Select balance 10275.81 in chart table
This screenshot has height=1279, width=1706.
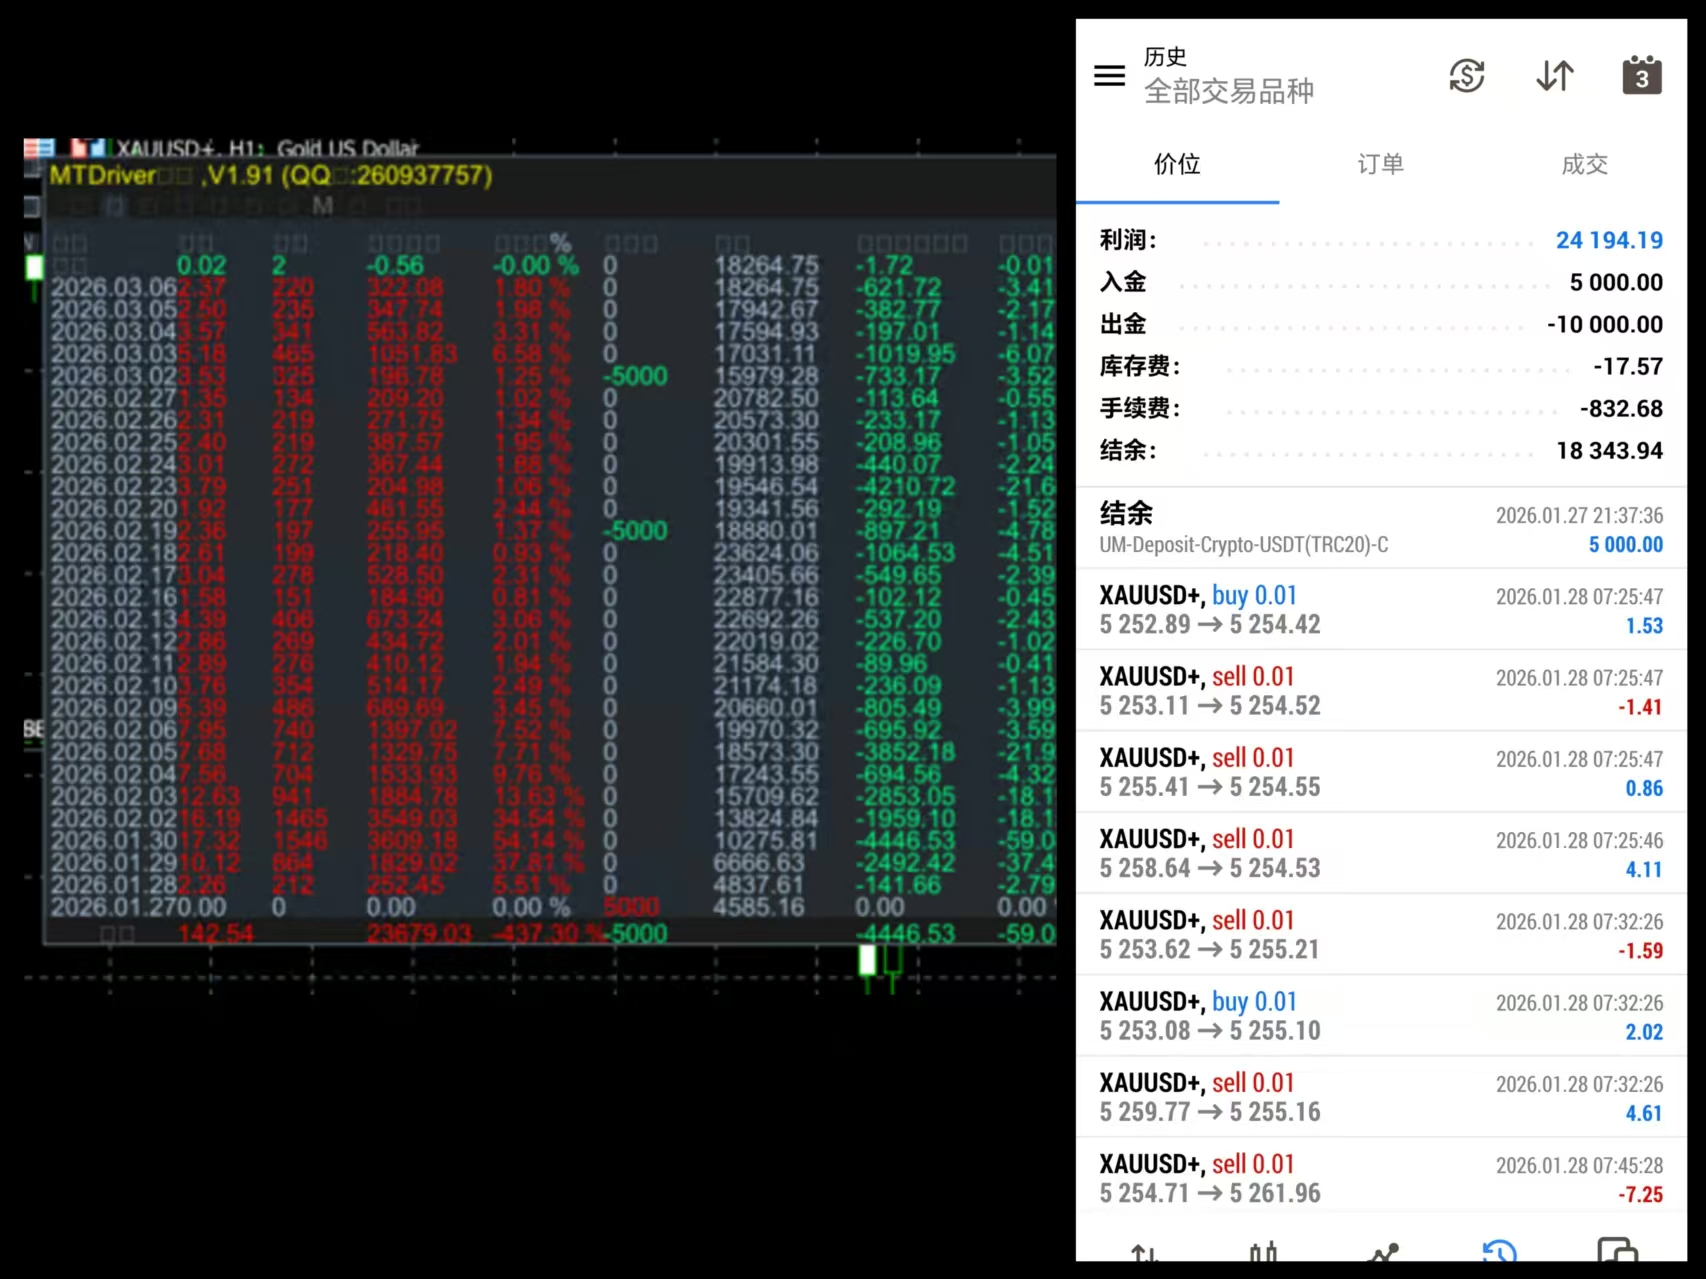[x=766, y=840]
